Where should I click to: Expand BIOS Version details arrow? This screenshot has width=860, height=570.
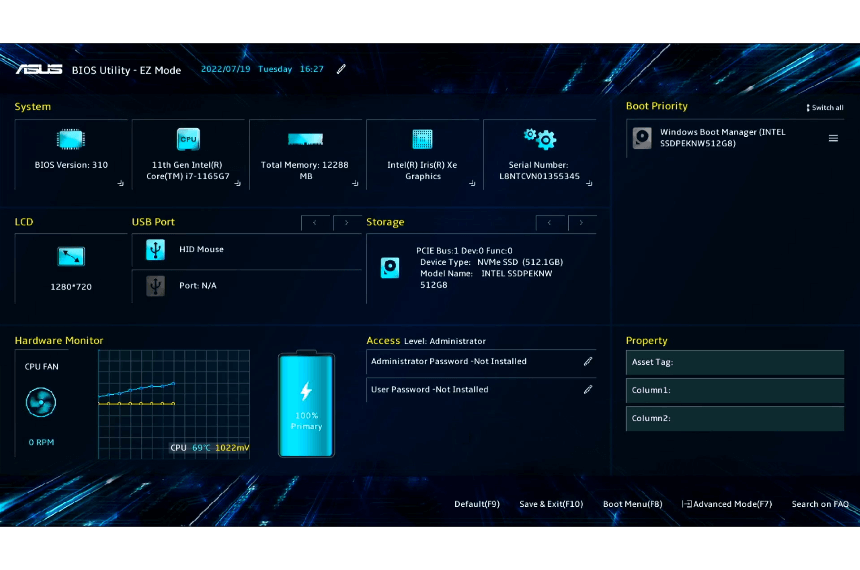tap(121, 183)
